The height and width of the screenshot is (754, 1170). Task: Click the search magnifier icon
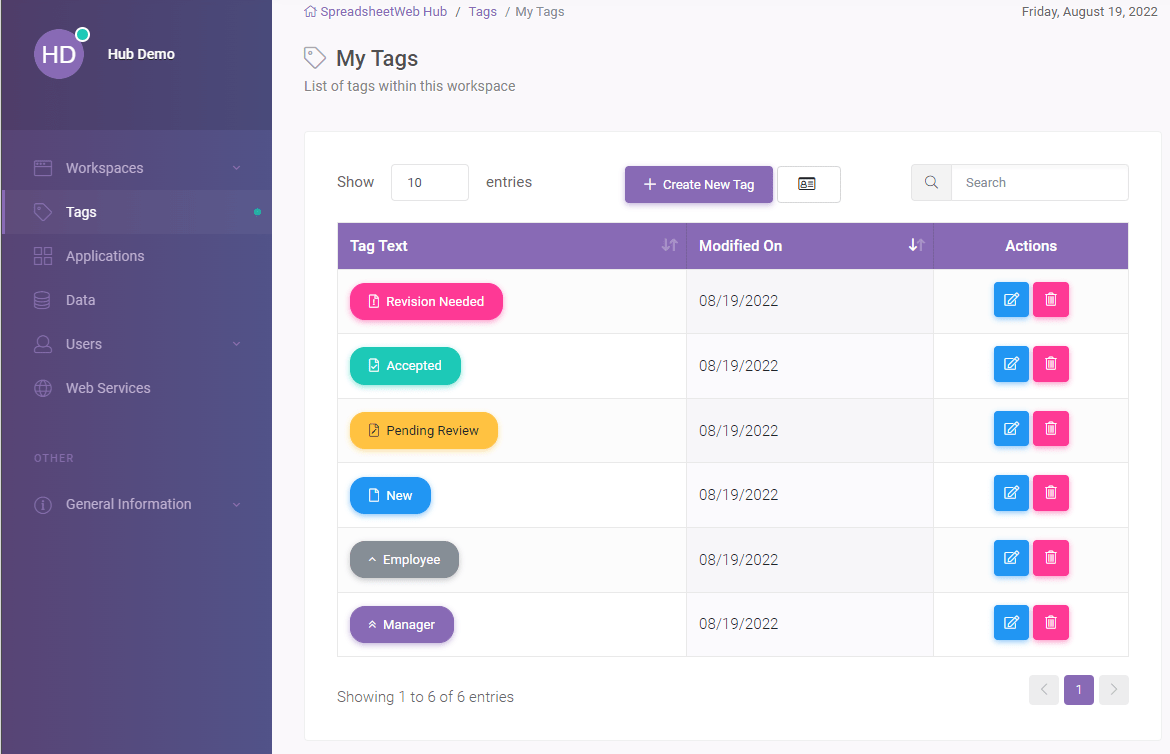pos(931,183)
